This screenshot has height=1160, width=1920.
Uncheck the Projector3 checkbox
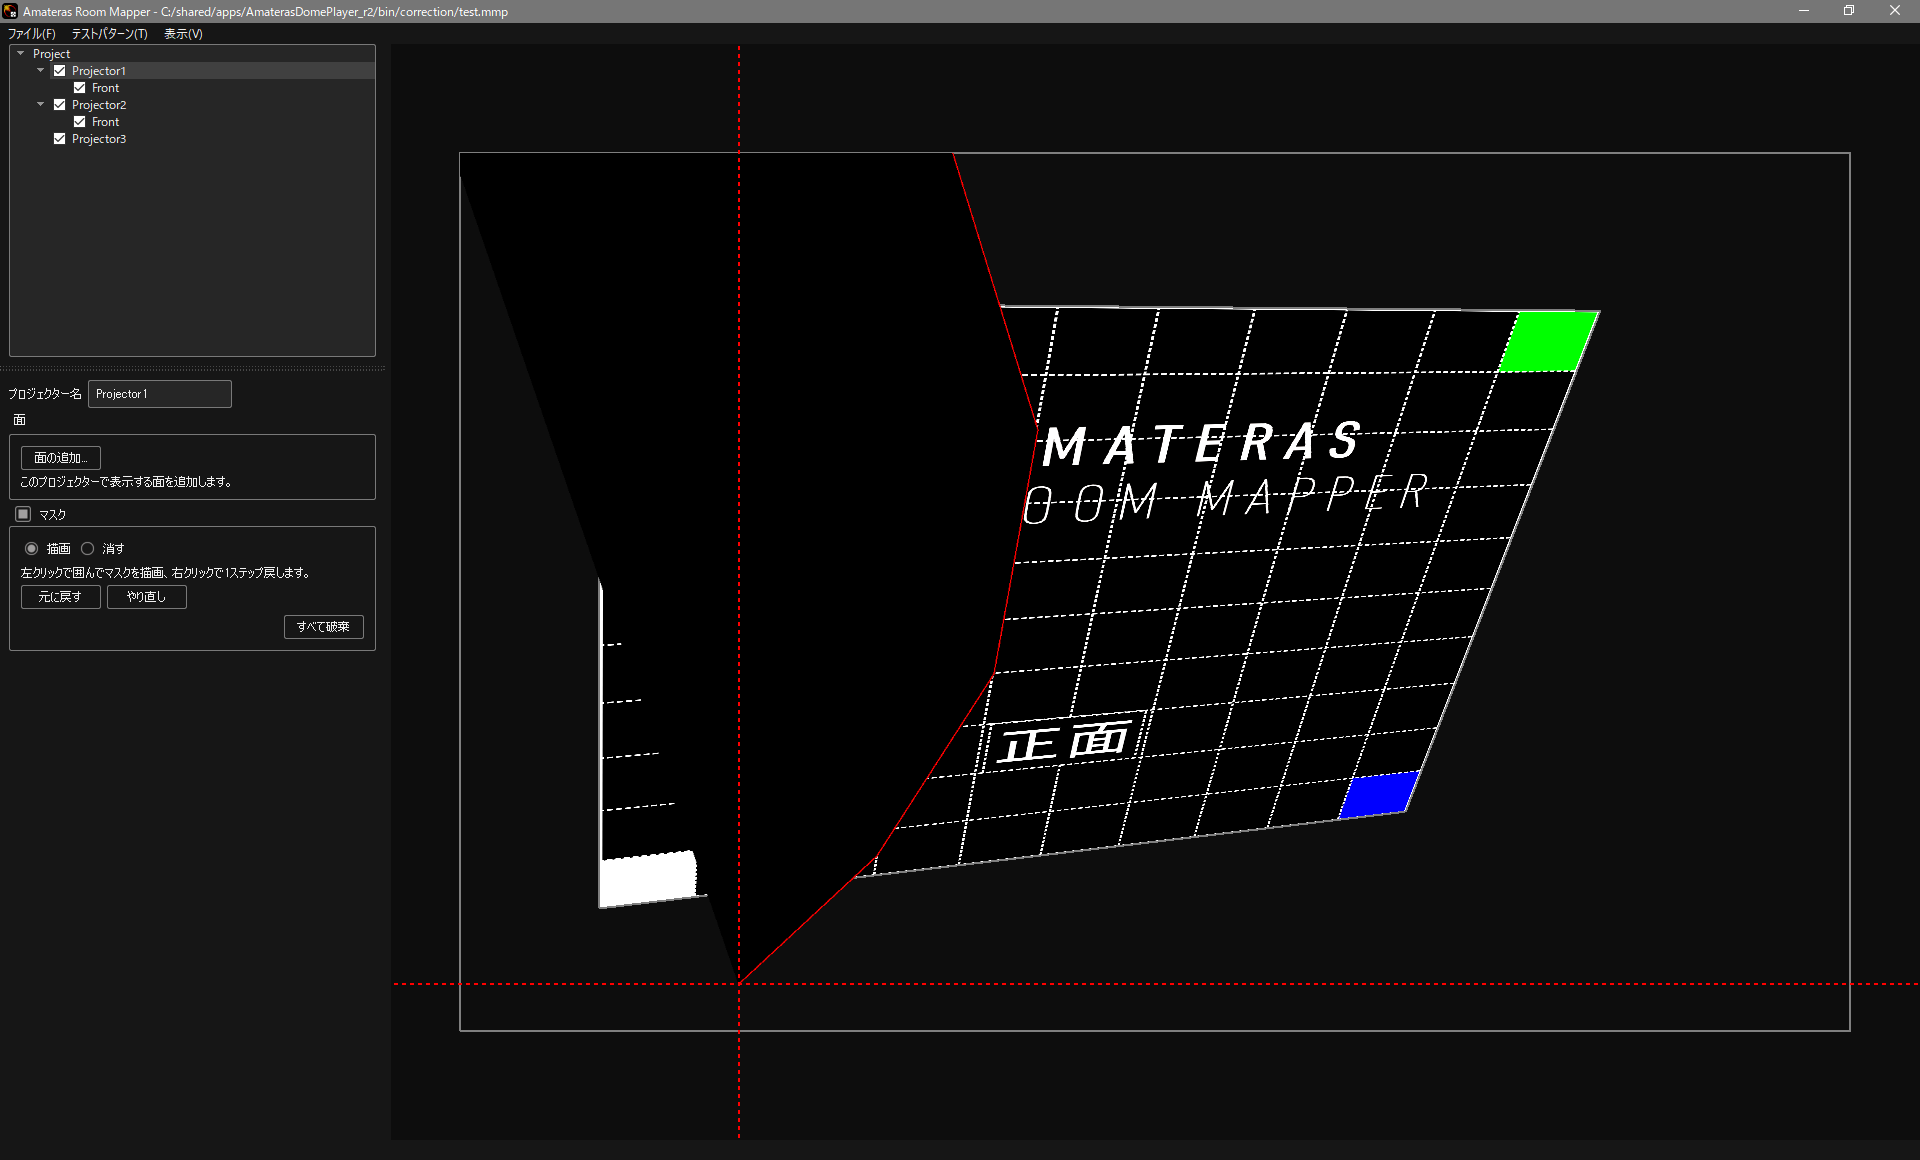[x=60, y=139]
